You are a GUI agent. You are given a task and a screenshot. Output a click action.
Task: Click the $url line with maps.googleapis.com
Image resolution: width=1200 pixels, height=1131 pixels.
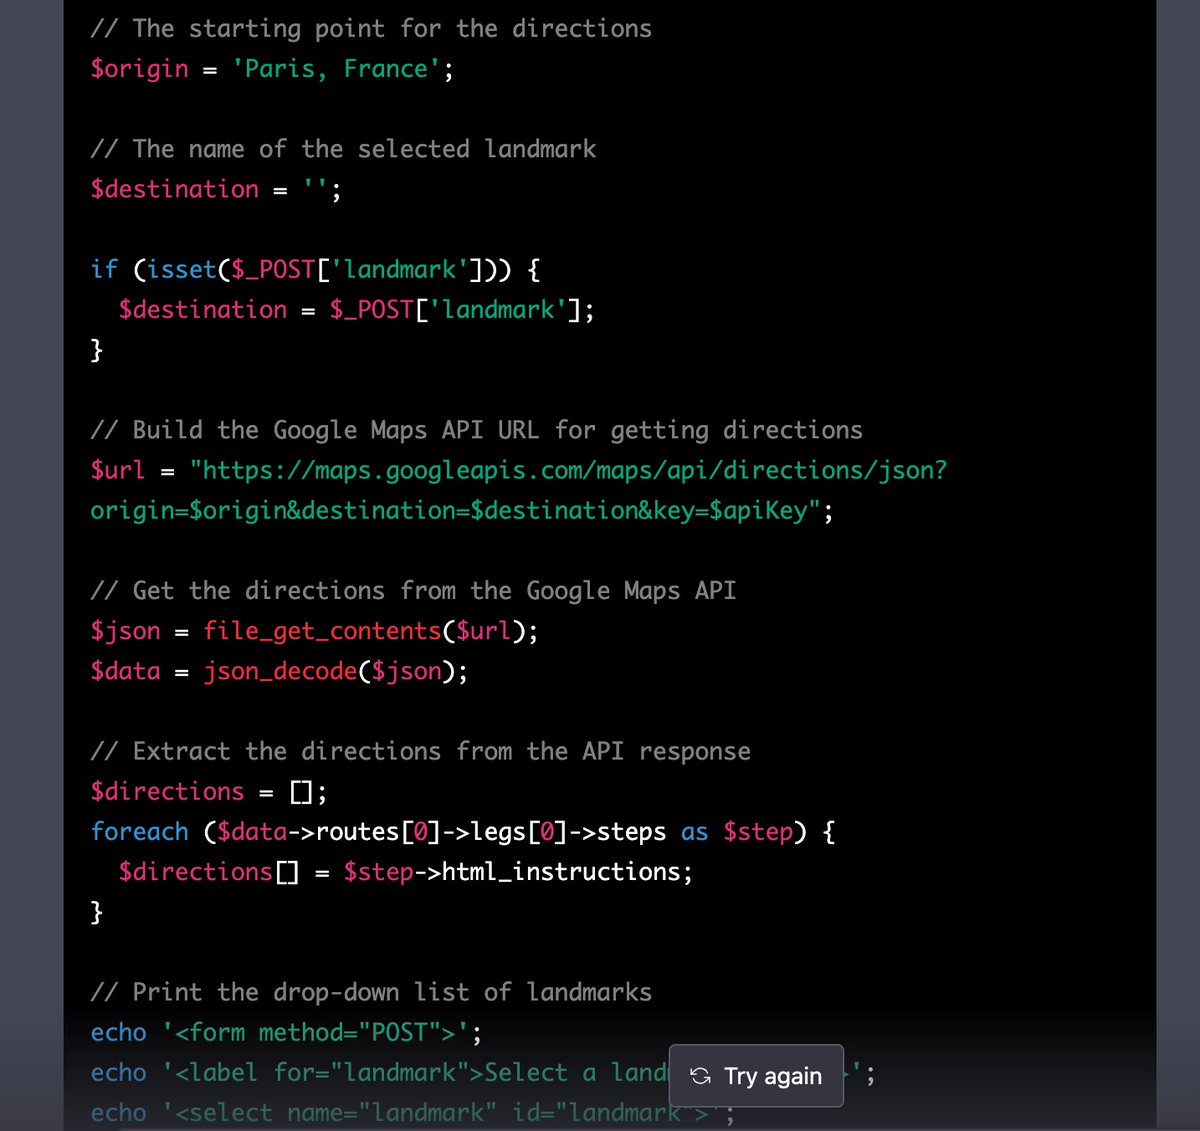(519, 470)
